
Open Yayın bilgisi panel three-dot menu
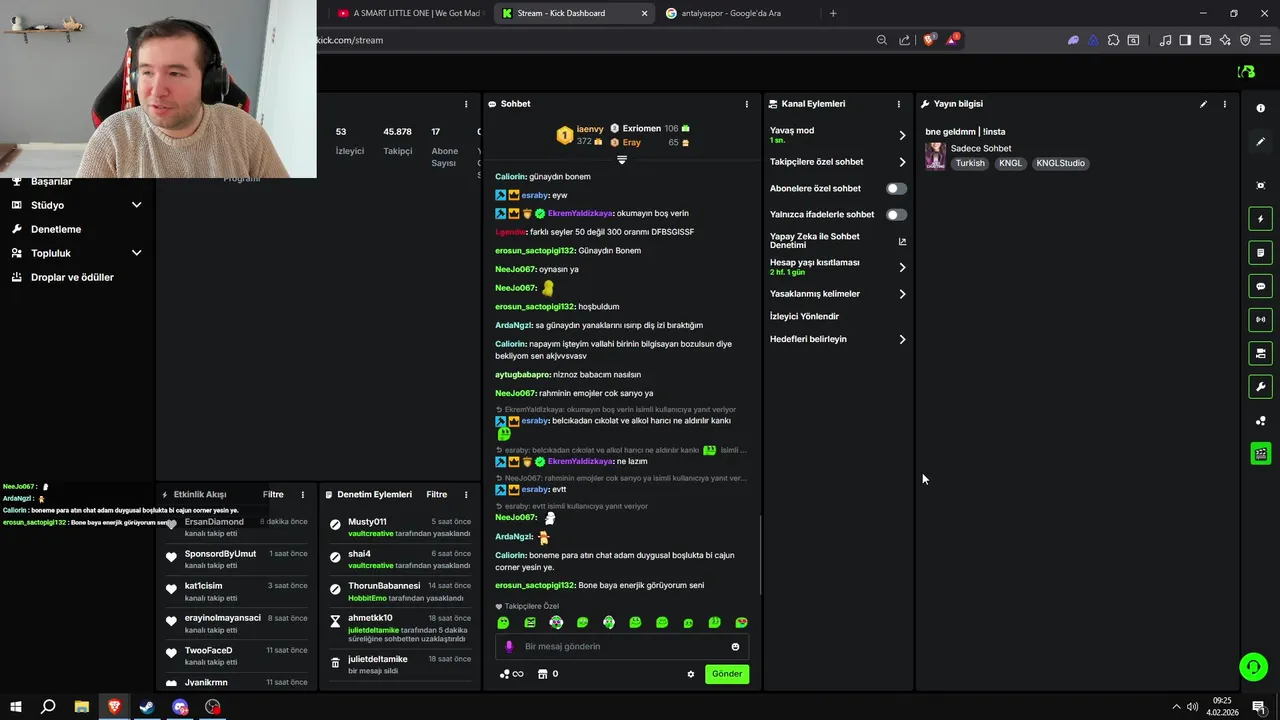coord(1224,104)
